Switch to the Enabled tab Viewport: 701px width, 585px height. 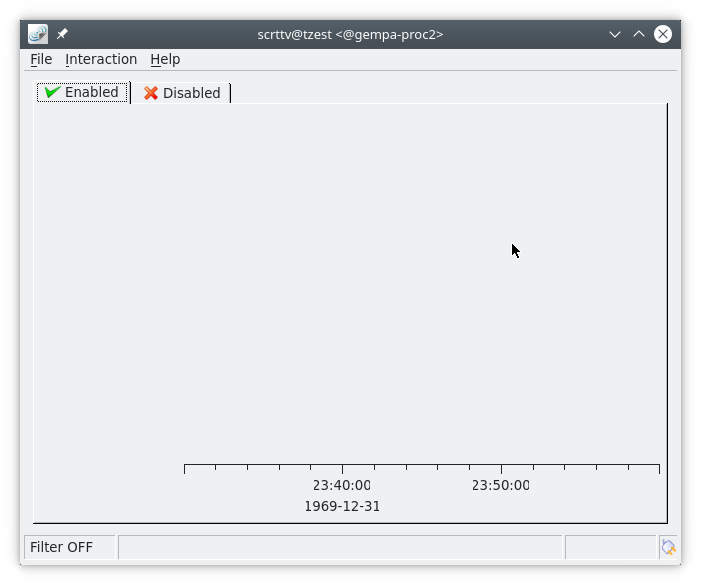[x=83, y=92]
